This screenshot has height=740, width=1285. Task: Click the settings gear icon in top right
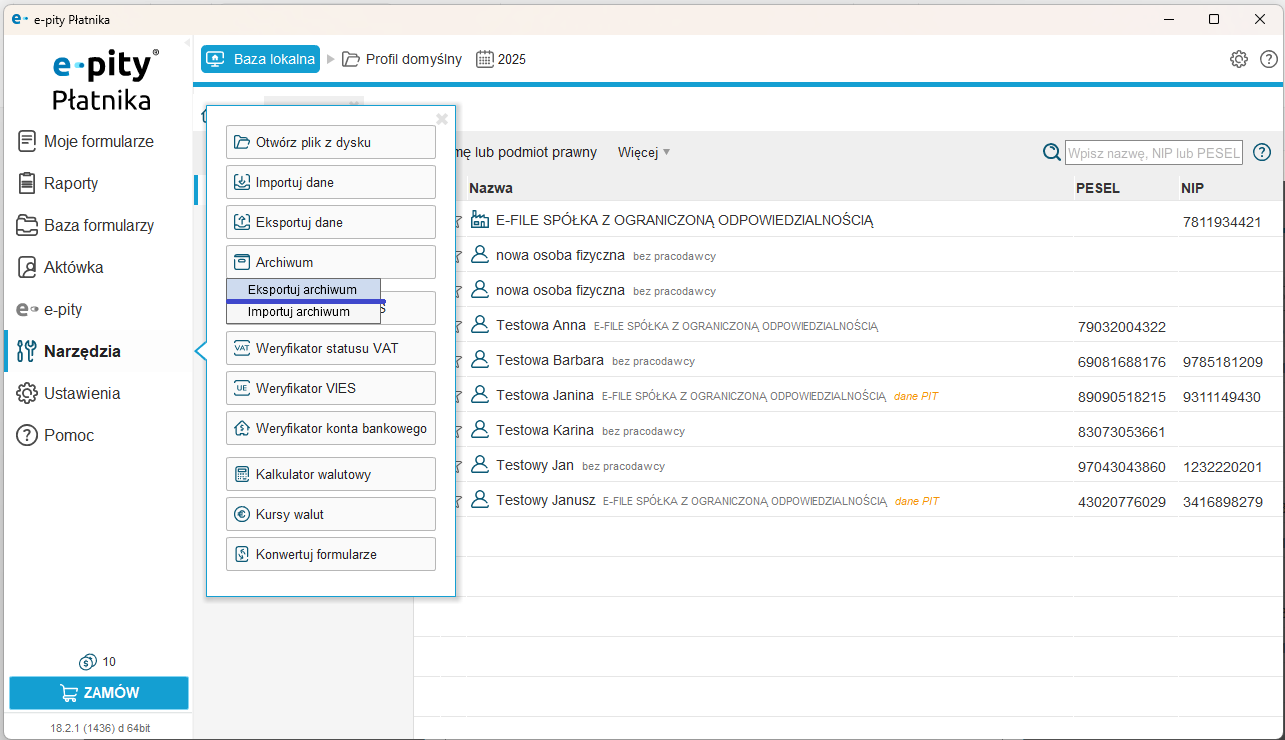click(x=1238, y=59)
